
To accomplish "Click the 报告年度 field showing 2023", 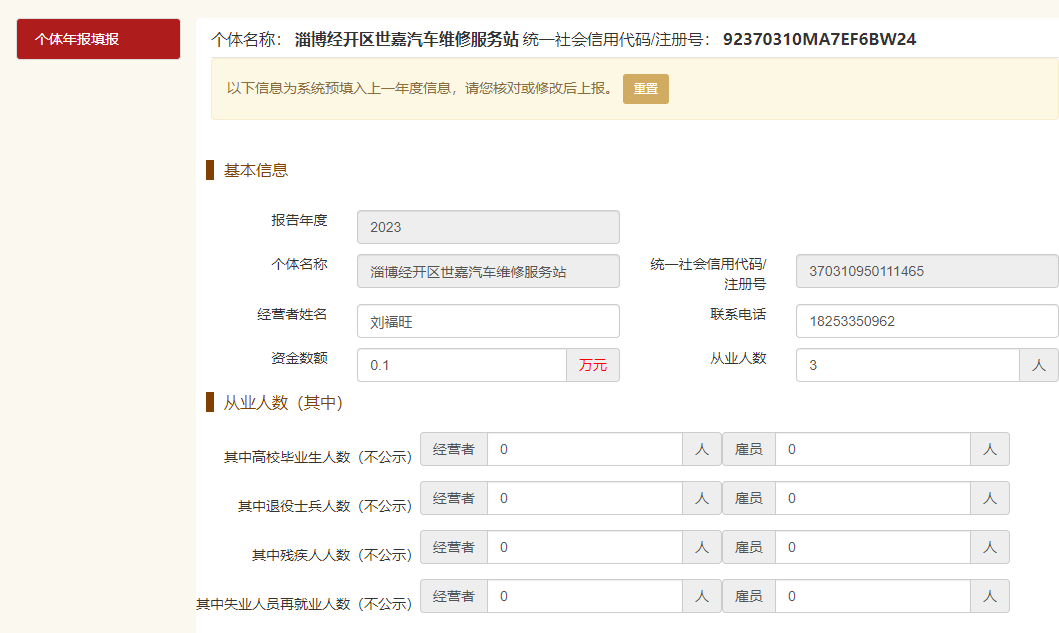I will (488, 227).
